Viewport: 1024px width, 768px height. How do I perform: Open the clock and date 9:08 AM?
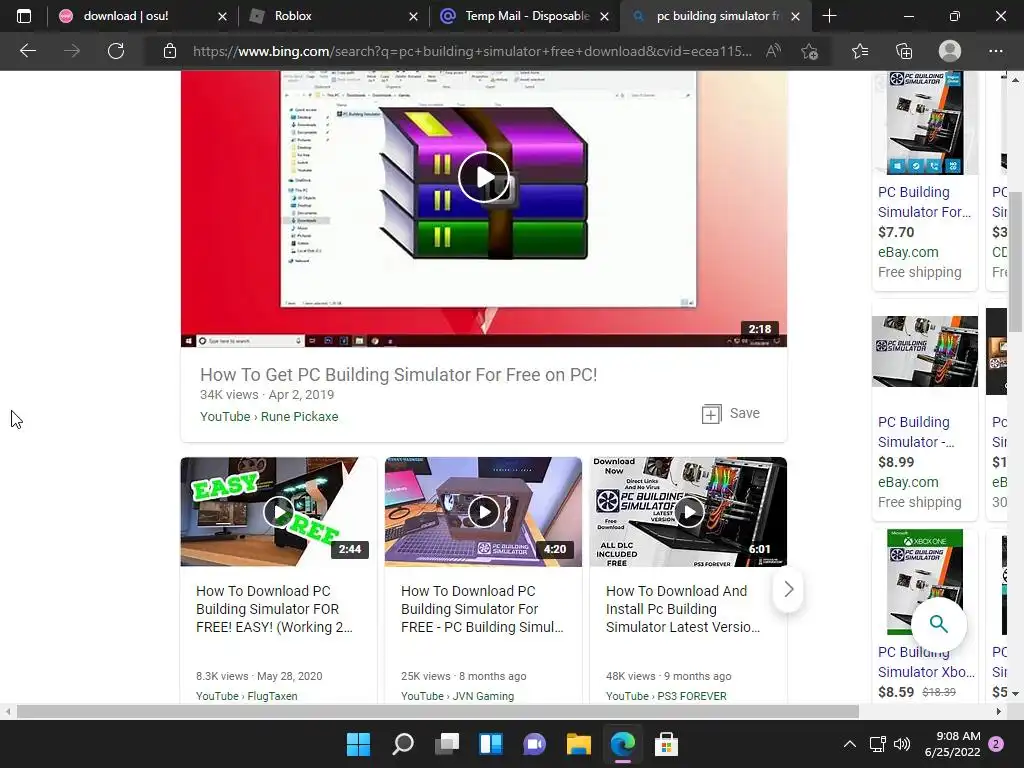952,744
